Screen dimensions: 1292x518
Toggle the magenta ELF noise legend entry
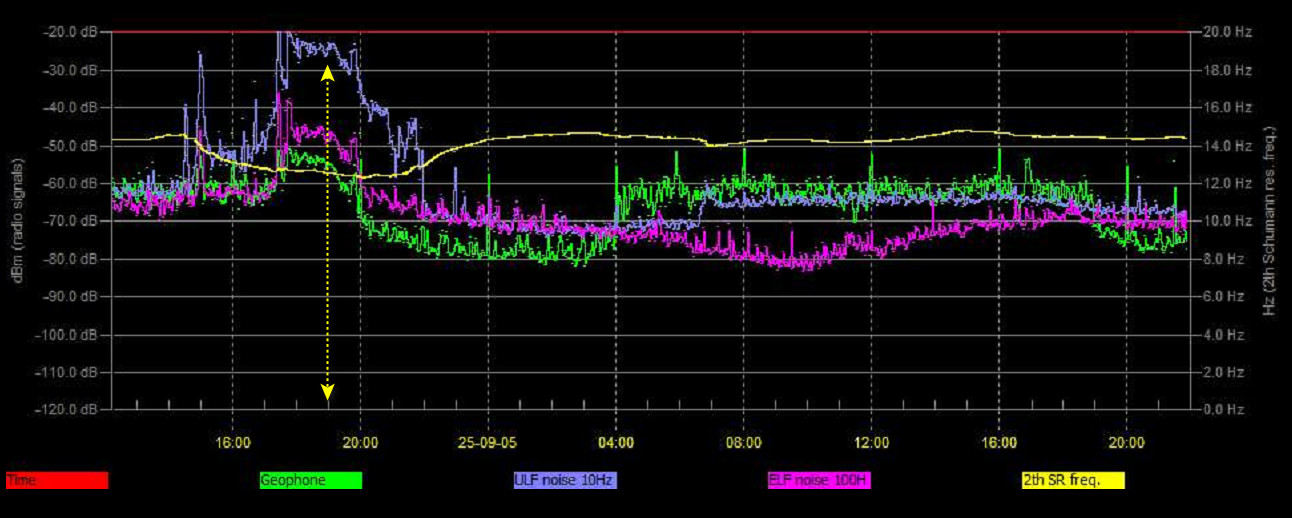819,481
